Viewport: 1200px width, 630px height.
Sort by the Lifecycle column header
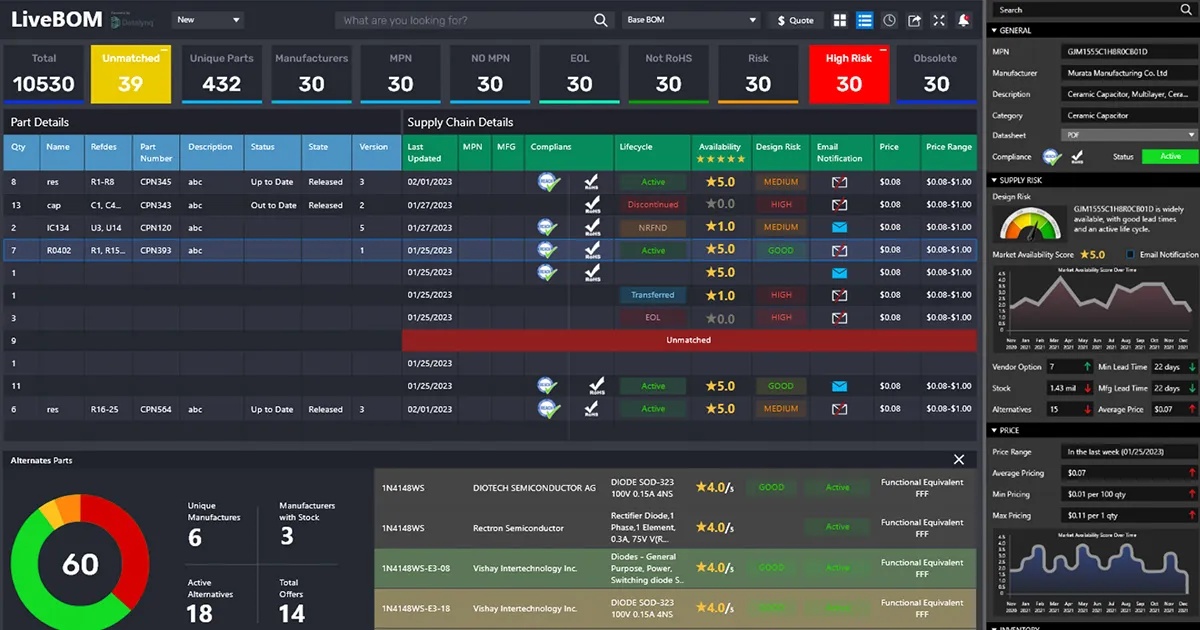[652, 153]
